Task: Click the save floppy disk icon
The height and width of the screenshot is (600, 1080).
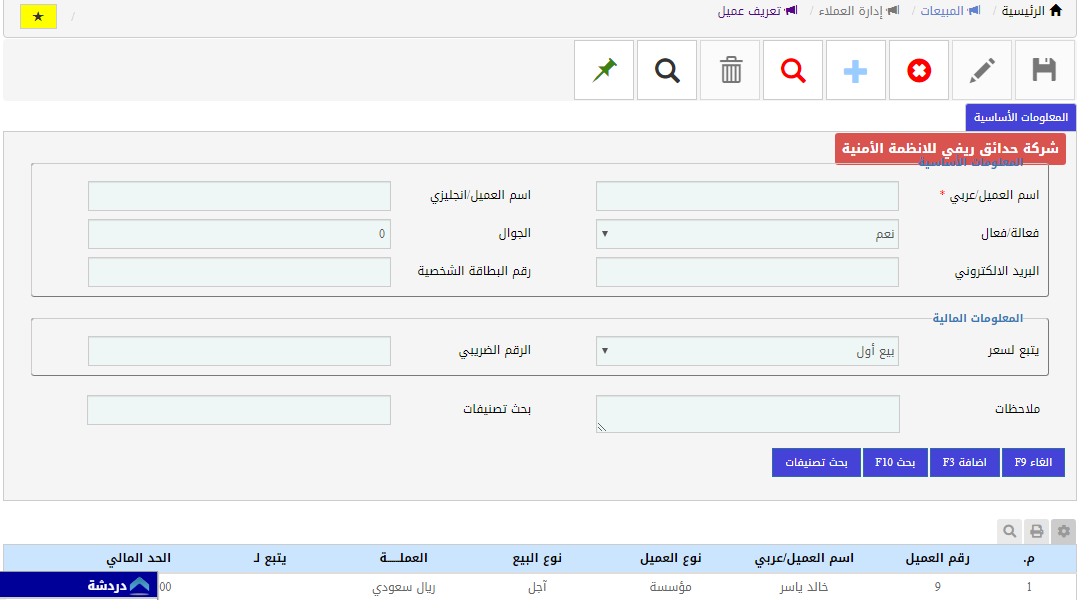Action: pos(1044,70)
